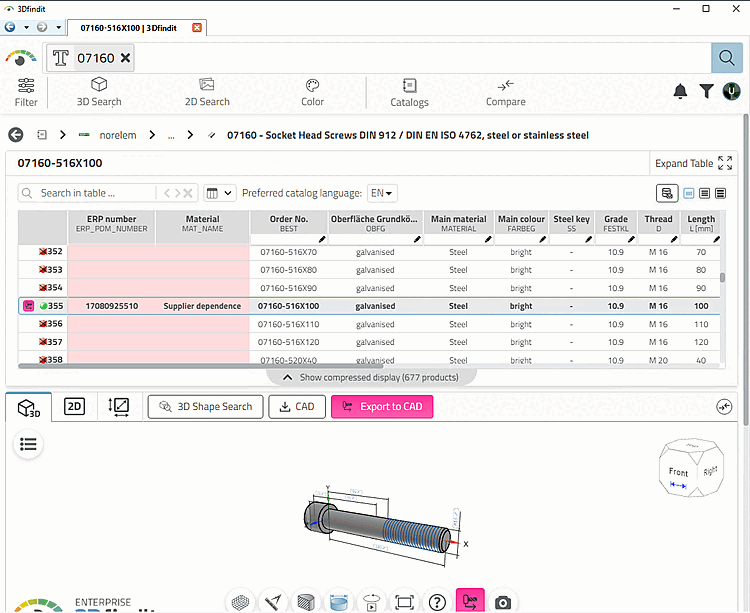Start a 3D Search

[x=99, y=93]
